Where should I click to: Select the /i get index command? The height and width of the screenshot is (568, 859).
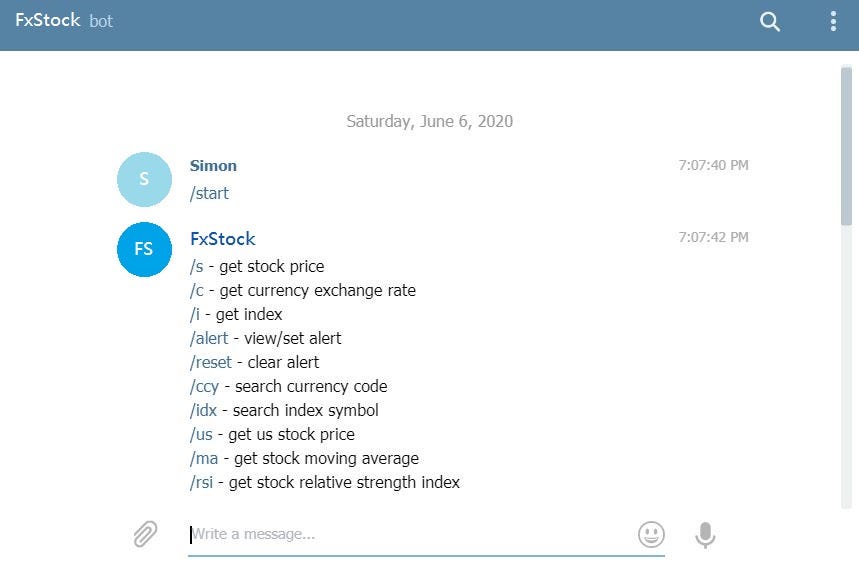[194, 315]
